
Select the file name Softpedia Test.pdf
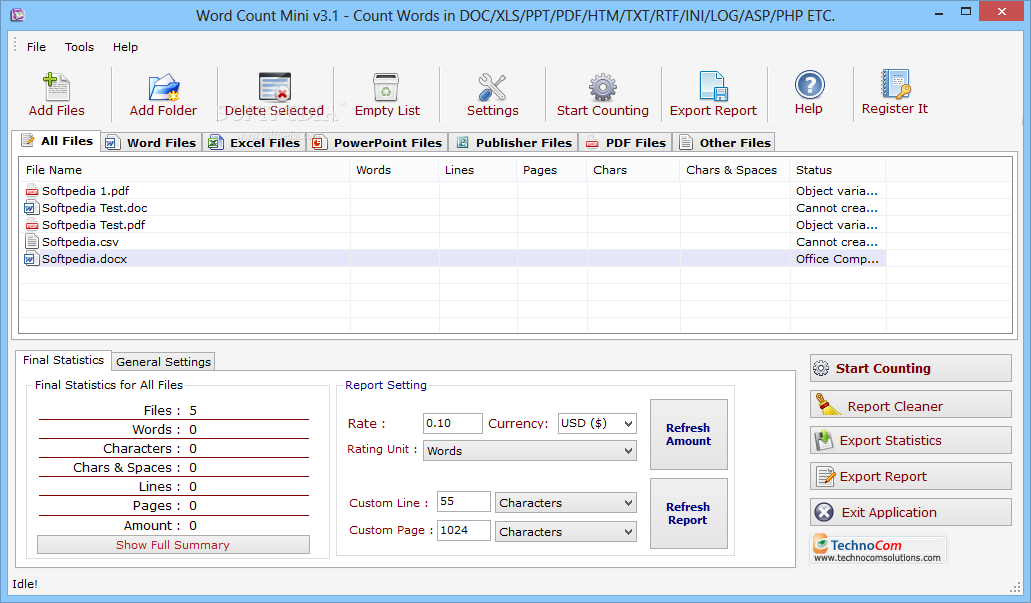(93, 225)
